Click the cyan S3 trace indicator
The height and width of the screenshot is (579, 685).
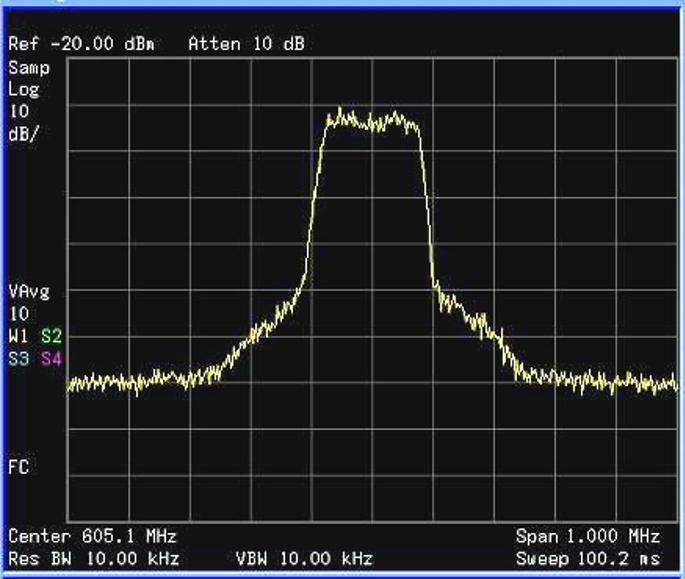(17, 357)
